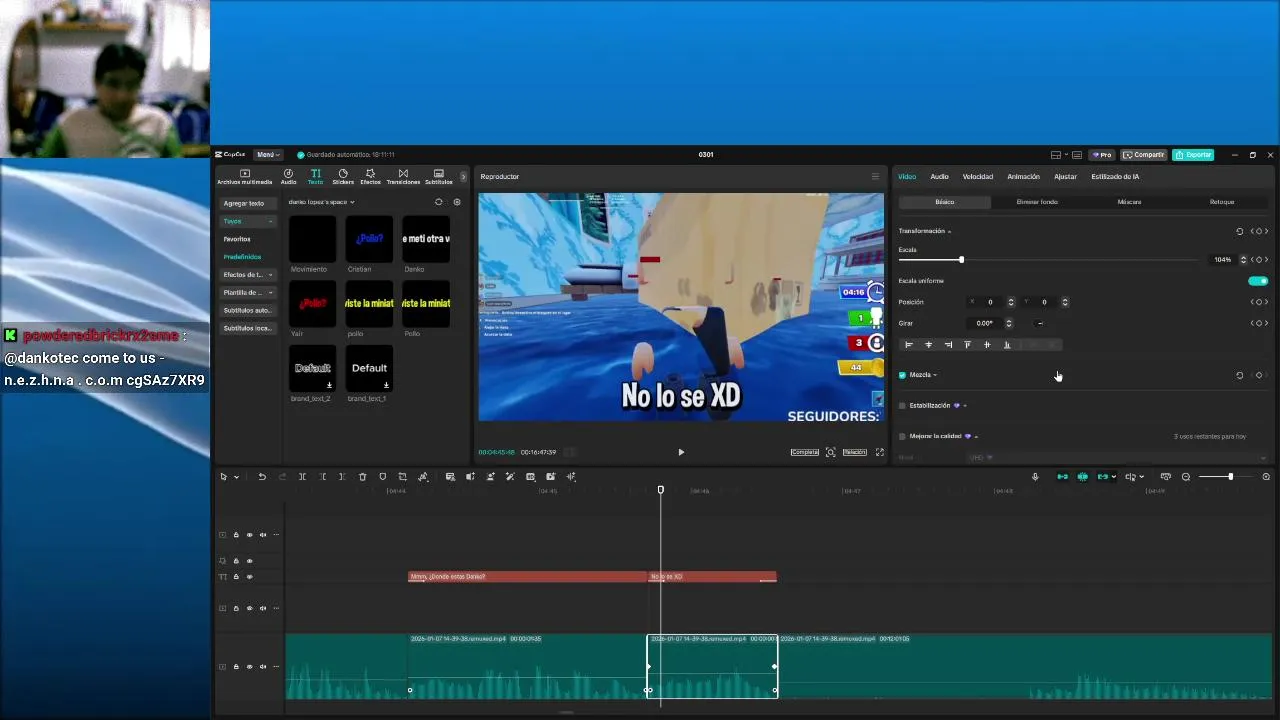1280x720 pixels.
Task: Hide the main video track
Action: 250,667
